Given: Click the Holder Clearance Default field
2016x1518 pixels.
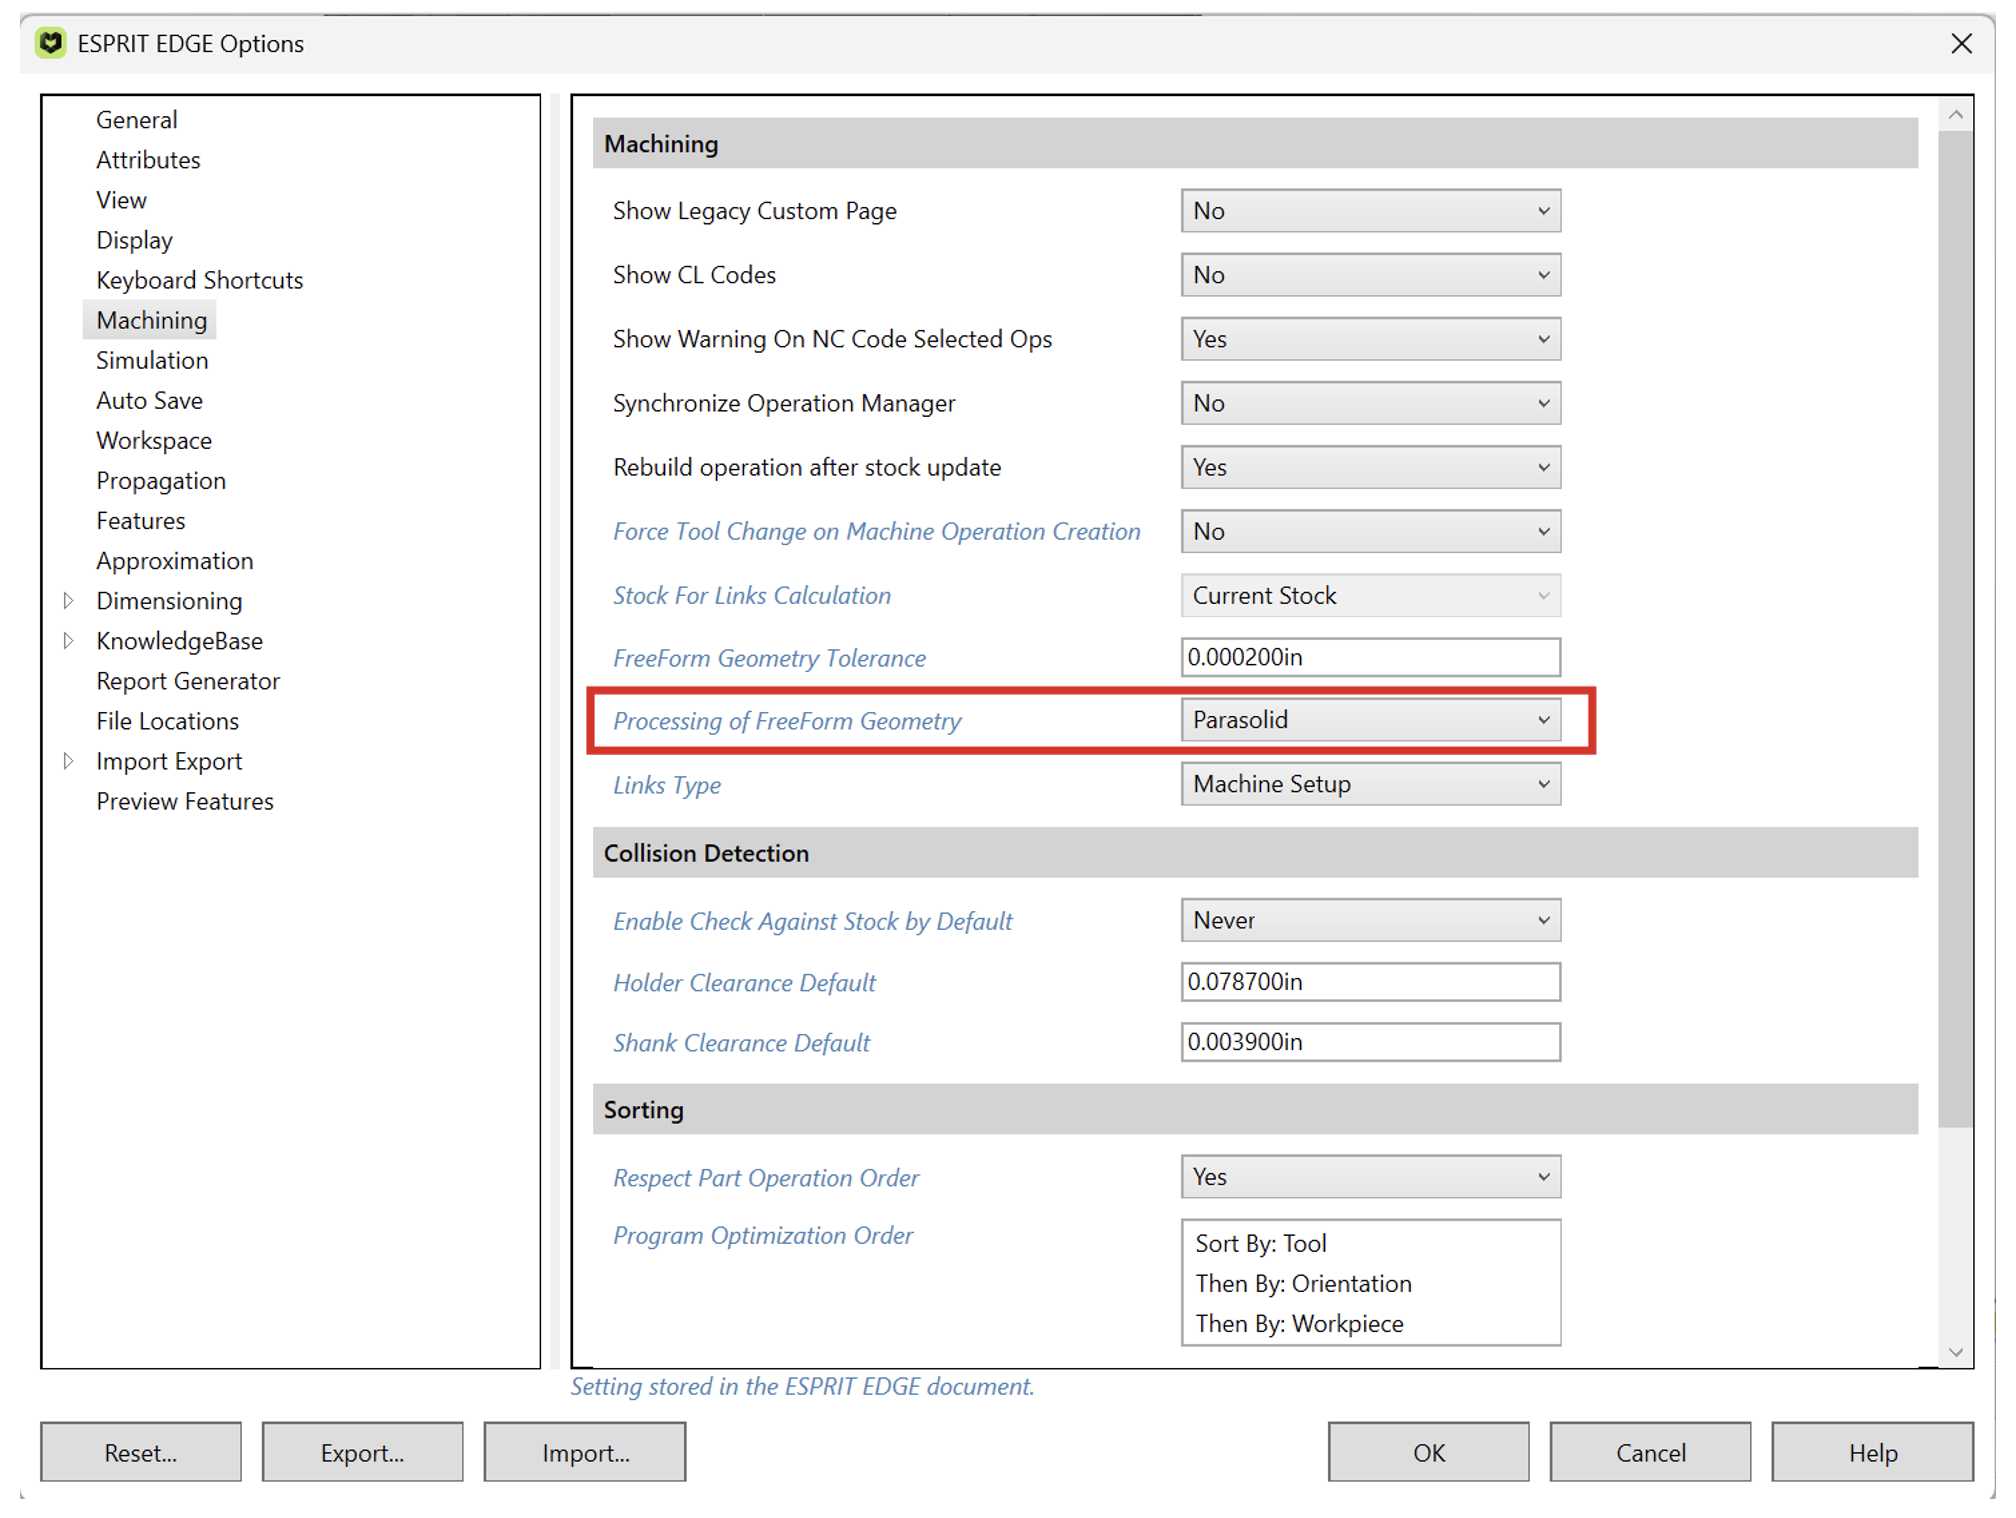Looking at the screenshot, I should tap(1370, 982).
